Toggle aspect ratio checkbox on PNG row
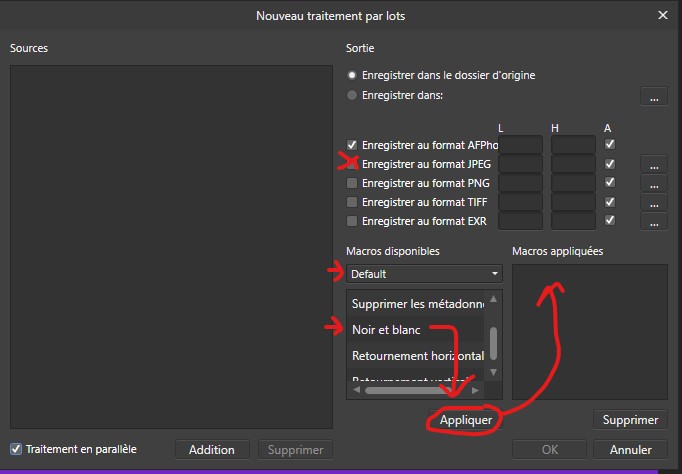The width and height of the screenshot is (682, 474). [x=610, y=182]
